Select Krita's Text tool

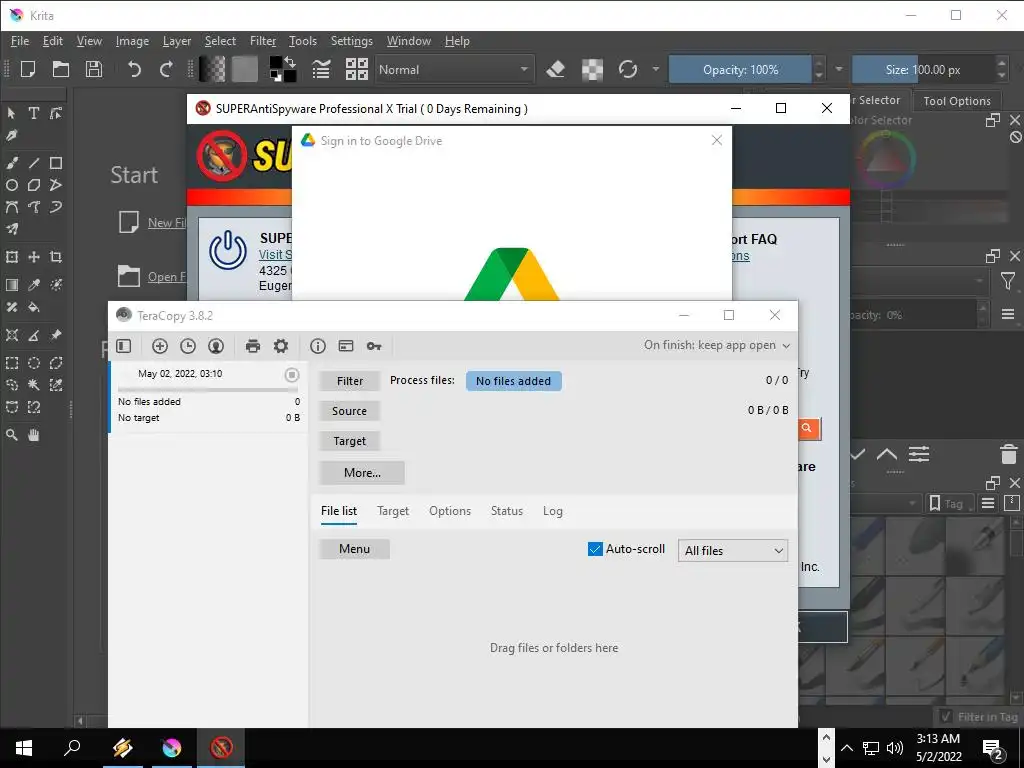click(33, 114)
